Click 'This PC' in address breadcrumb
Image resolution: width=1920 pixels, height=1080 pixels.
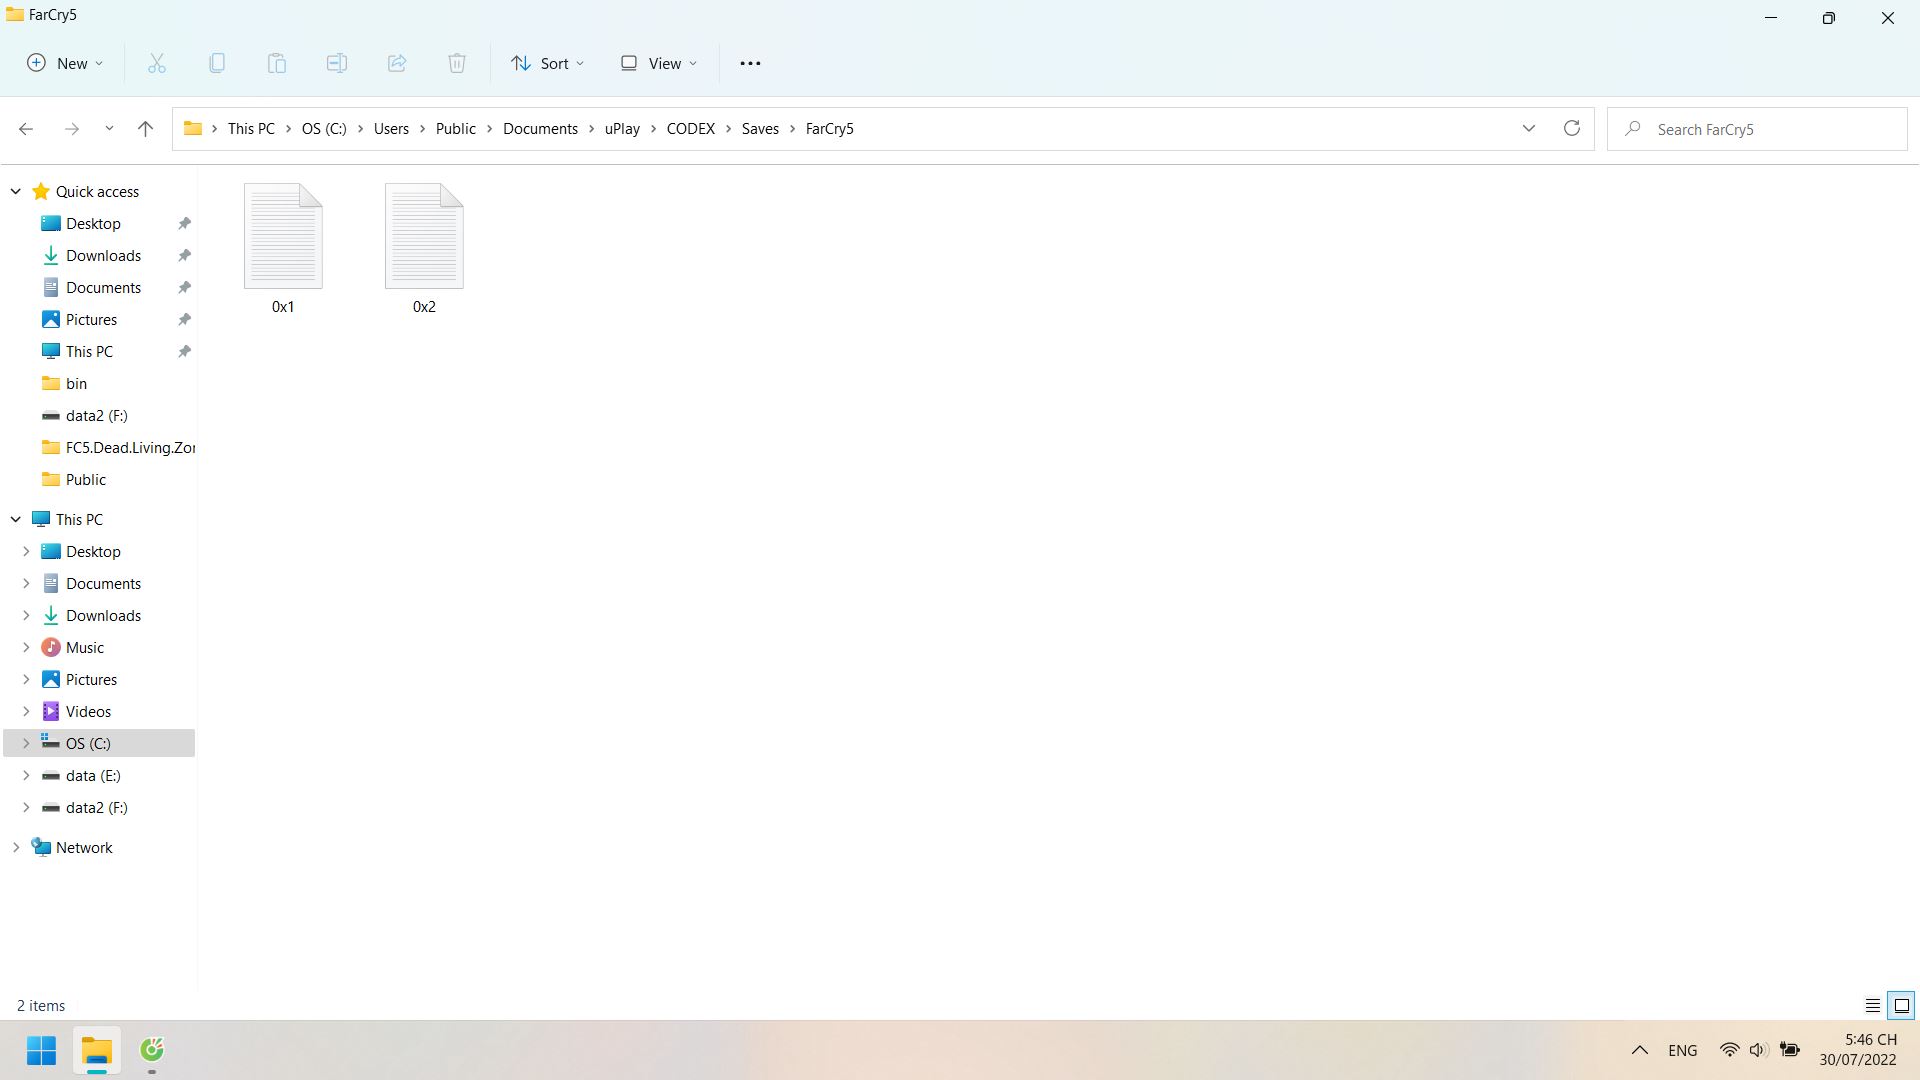point(251,129)
